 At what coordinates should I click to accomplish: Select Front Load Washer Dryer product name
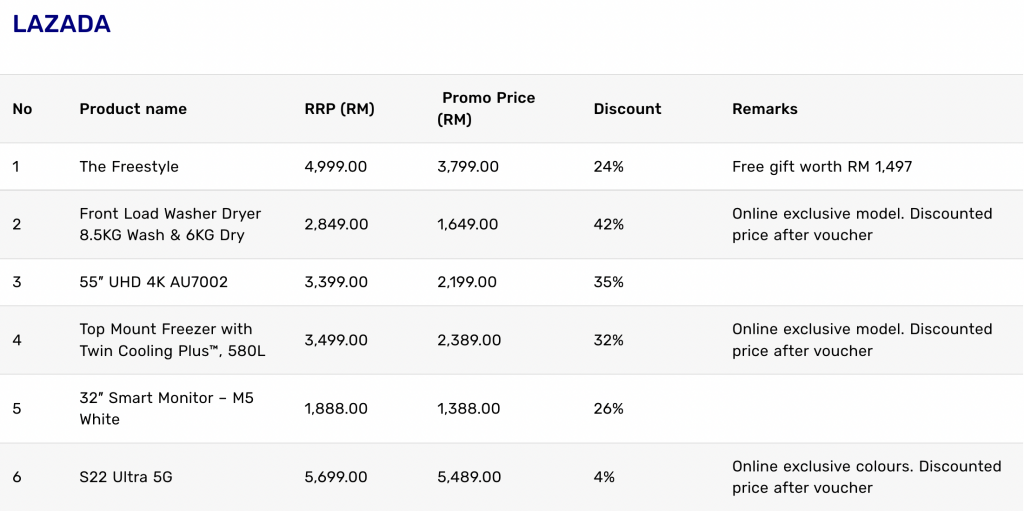[170, 224]
